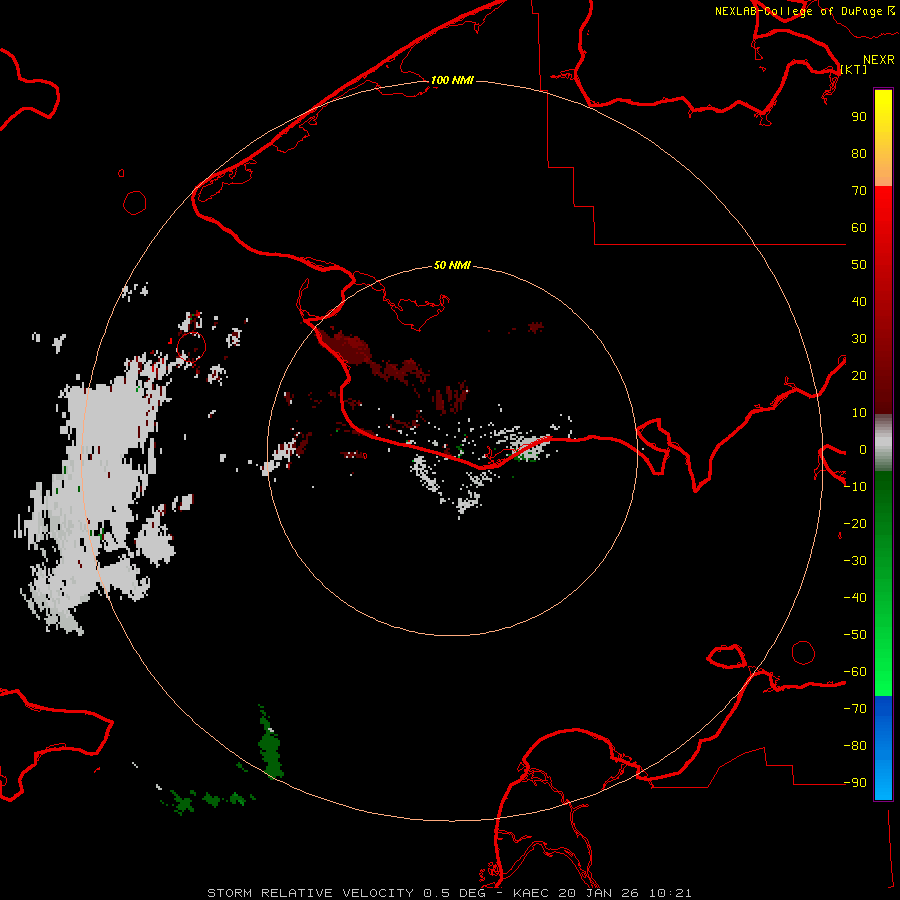Click the -10 knot scale label
The image size is (900, 900).
coord(855,487)
